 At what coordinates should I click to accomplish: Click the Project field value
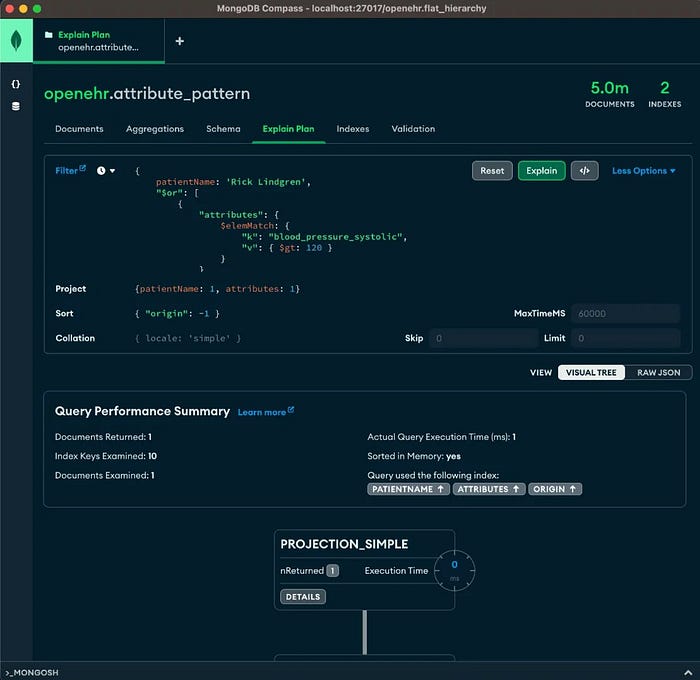[217, 289]
